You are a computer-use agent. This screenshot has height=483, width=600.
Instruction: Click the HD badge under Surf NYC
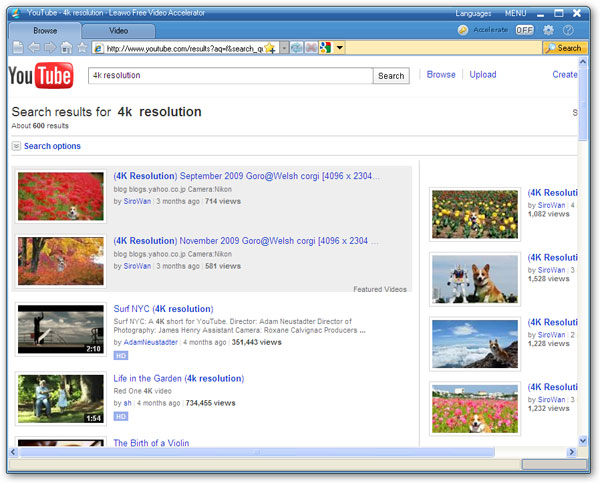click(x=121, y=356)
